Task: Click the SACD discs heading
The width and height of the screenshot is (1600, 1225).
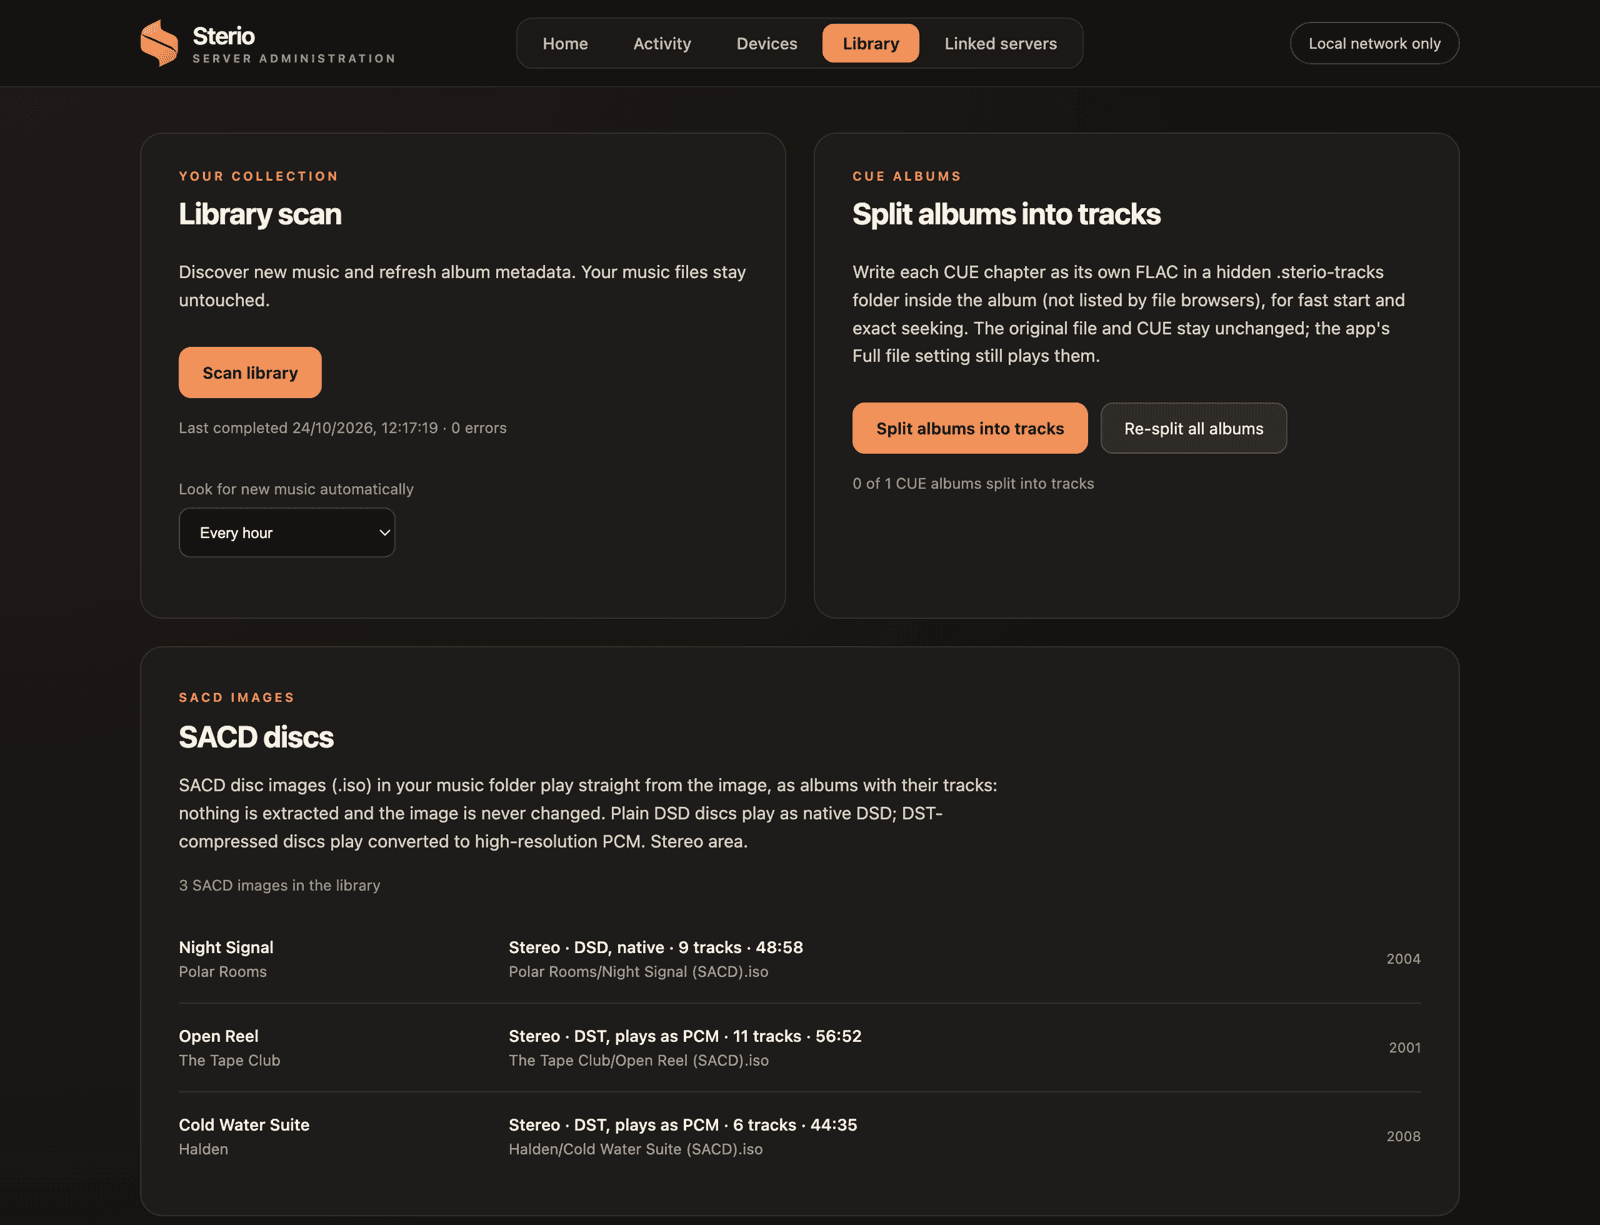Action: click(256, 737)
